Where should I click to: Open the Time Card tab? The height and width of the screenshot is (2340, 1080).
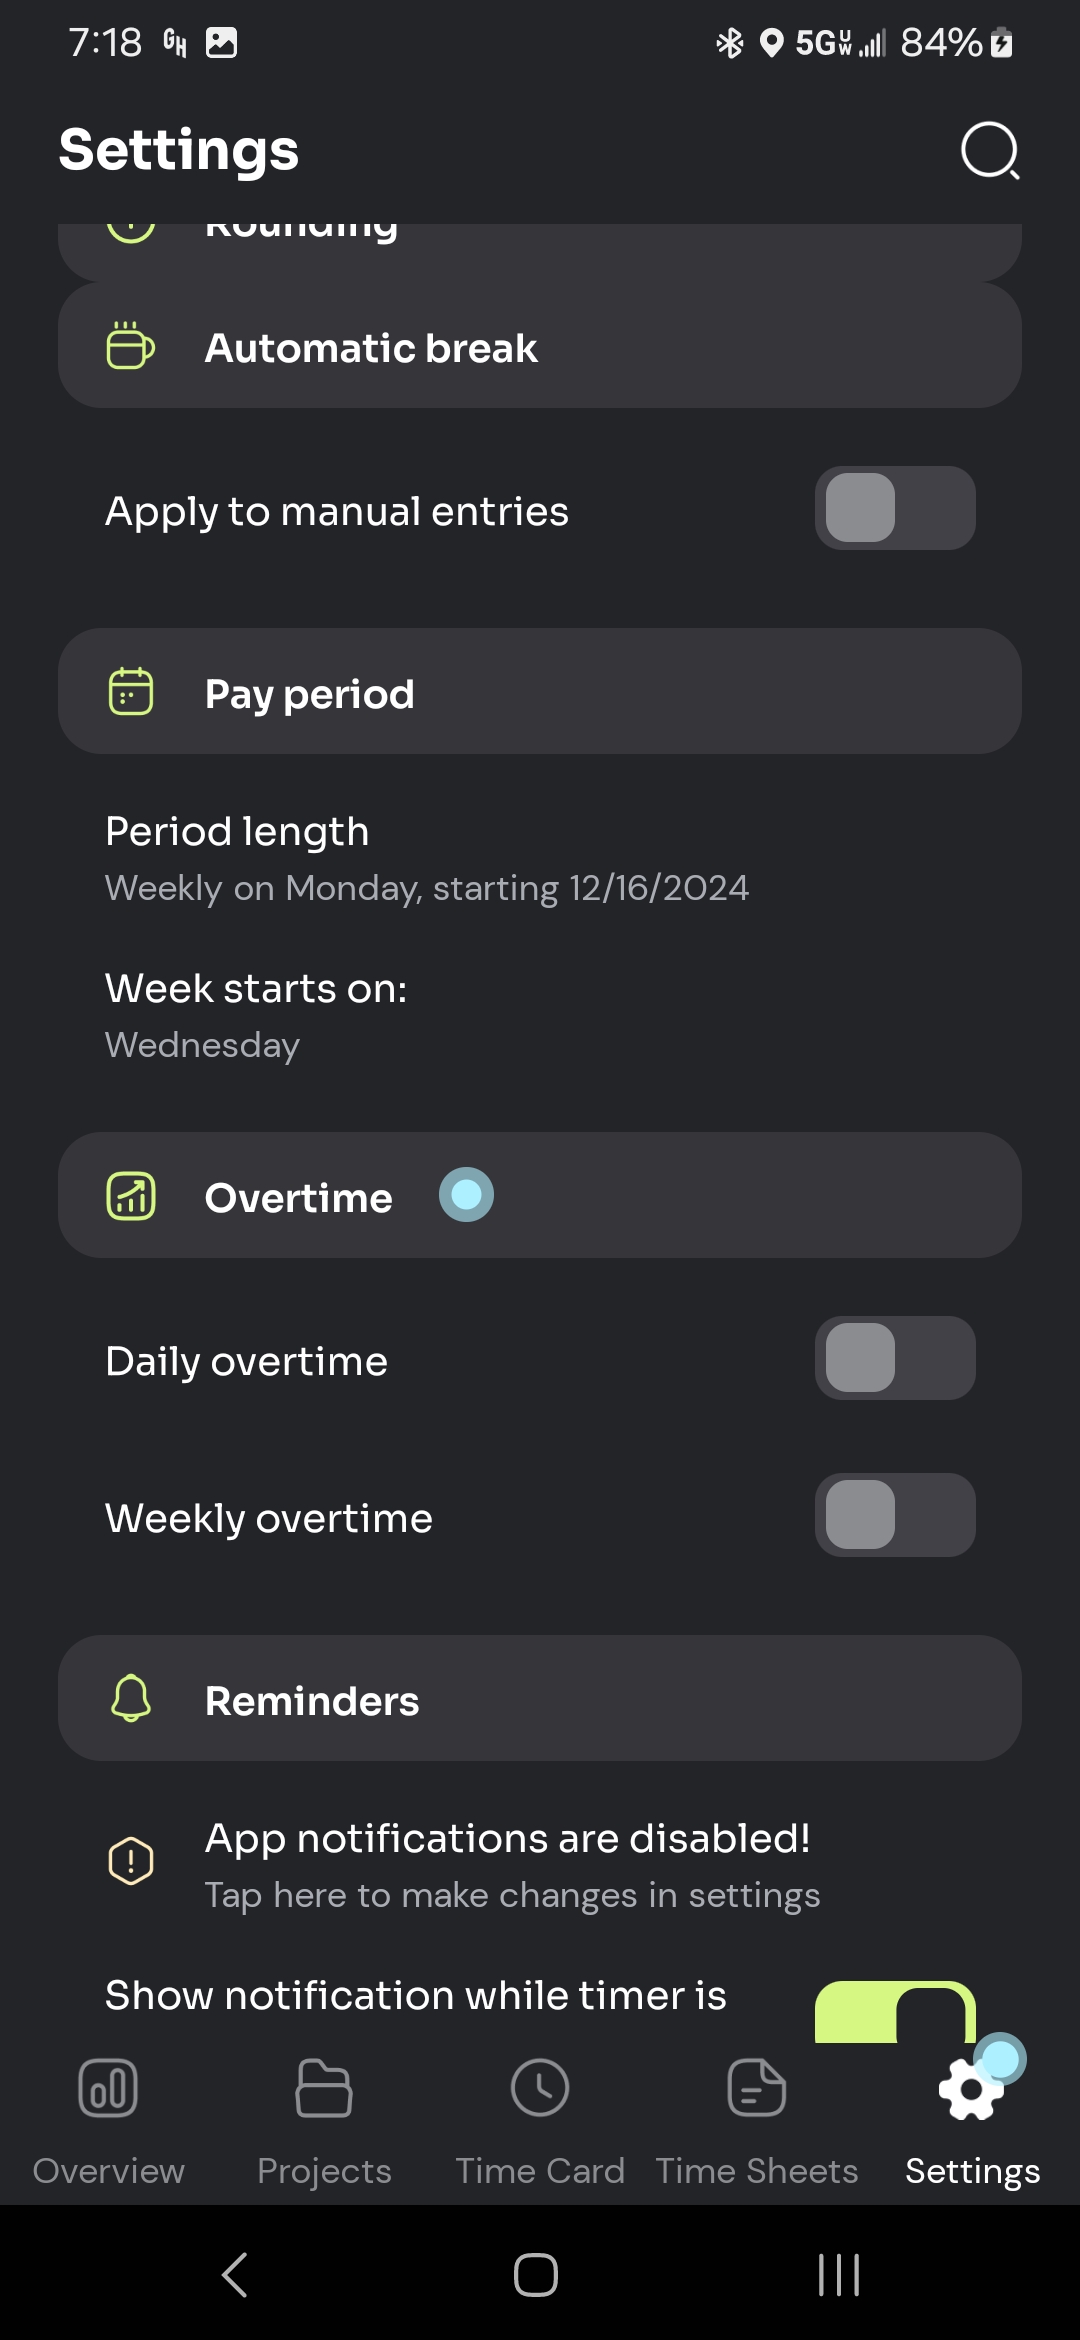coord(540,2120)
